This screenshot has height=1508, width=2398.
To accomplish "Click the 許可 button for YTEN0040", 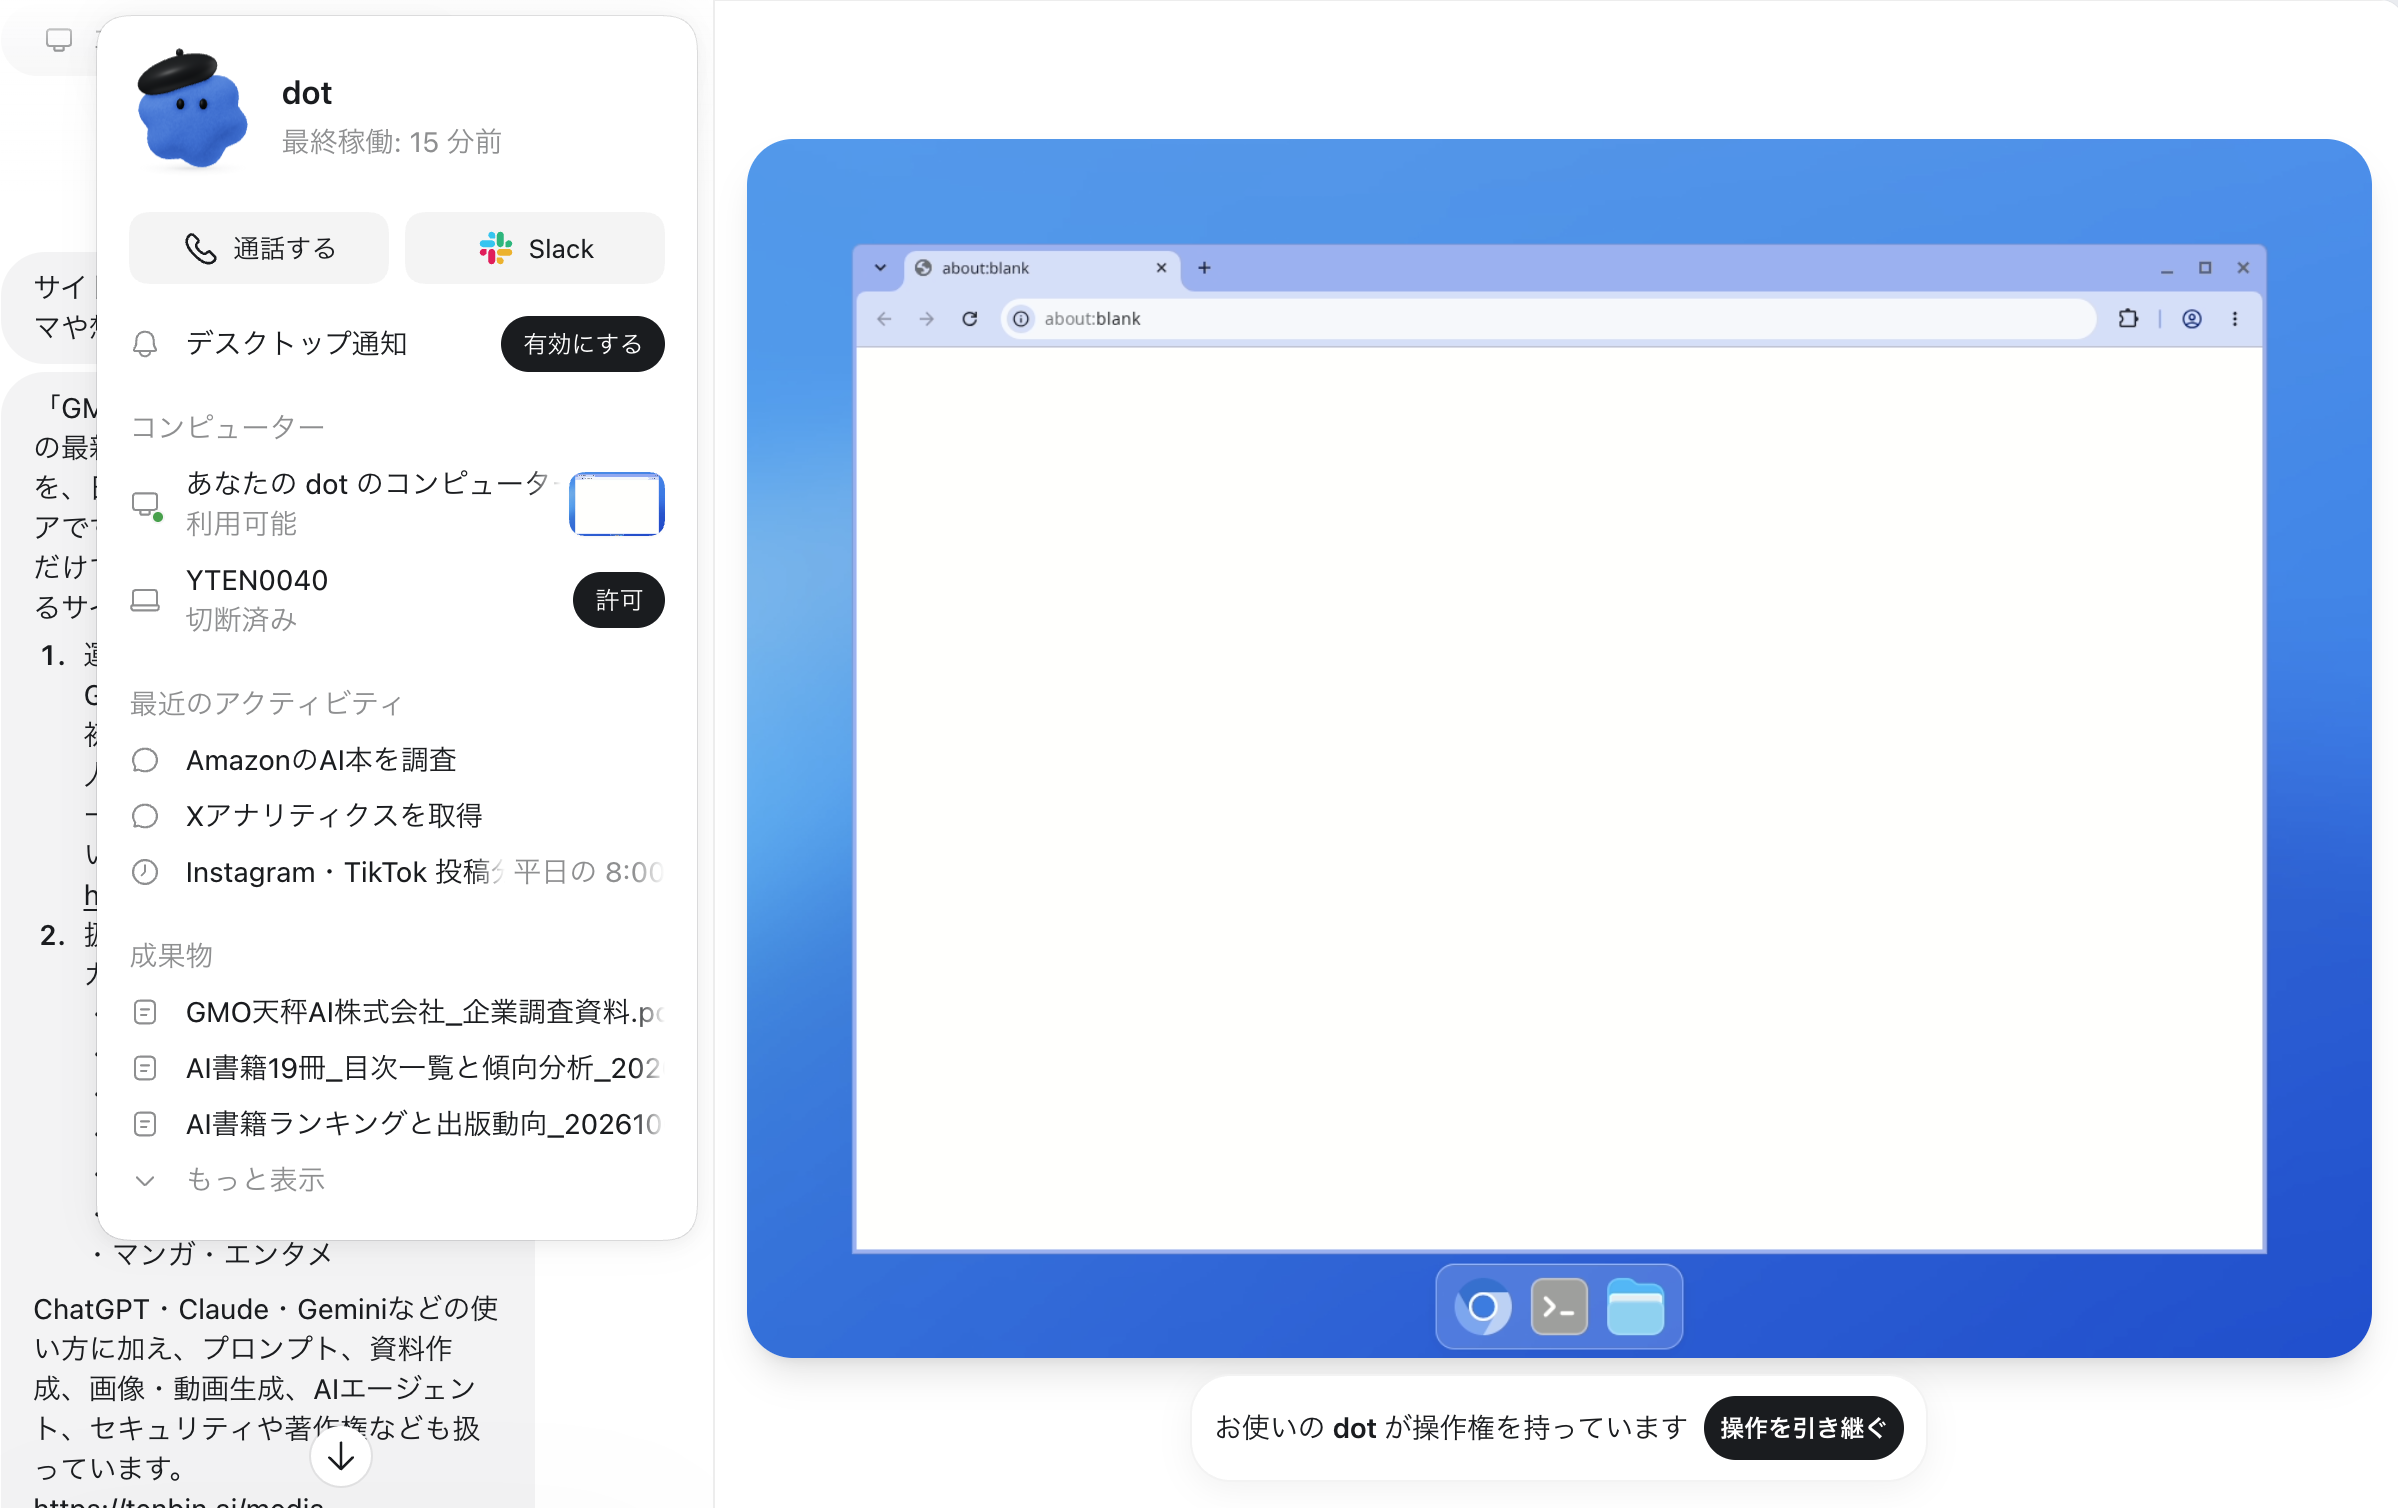I will coord(619,600).
